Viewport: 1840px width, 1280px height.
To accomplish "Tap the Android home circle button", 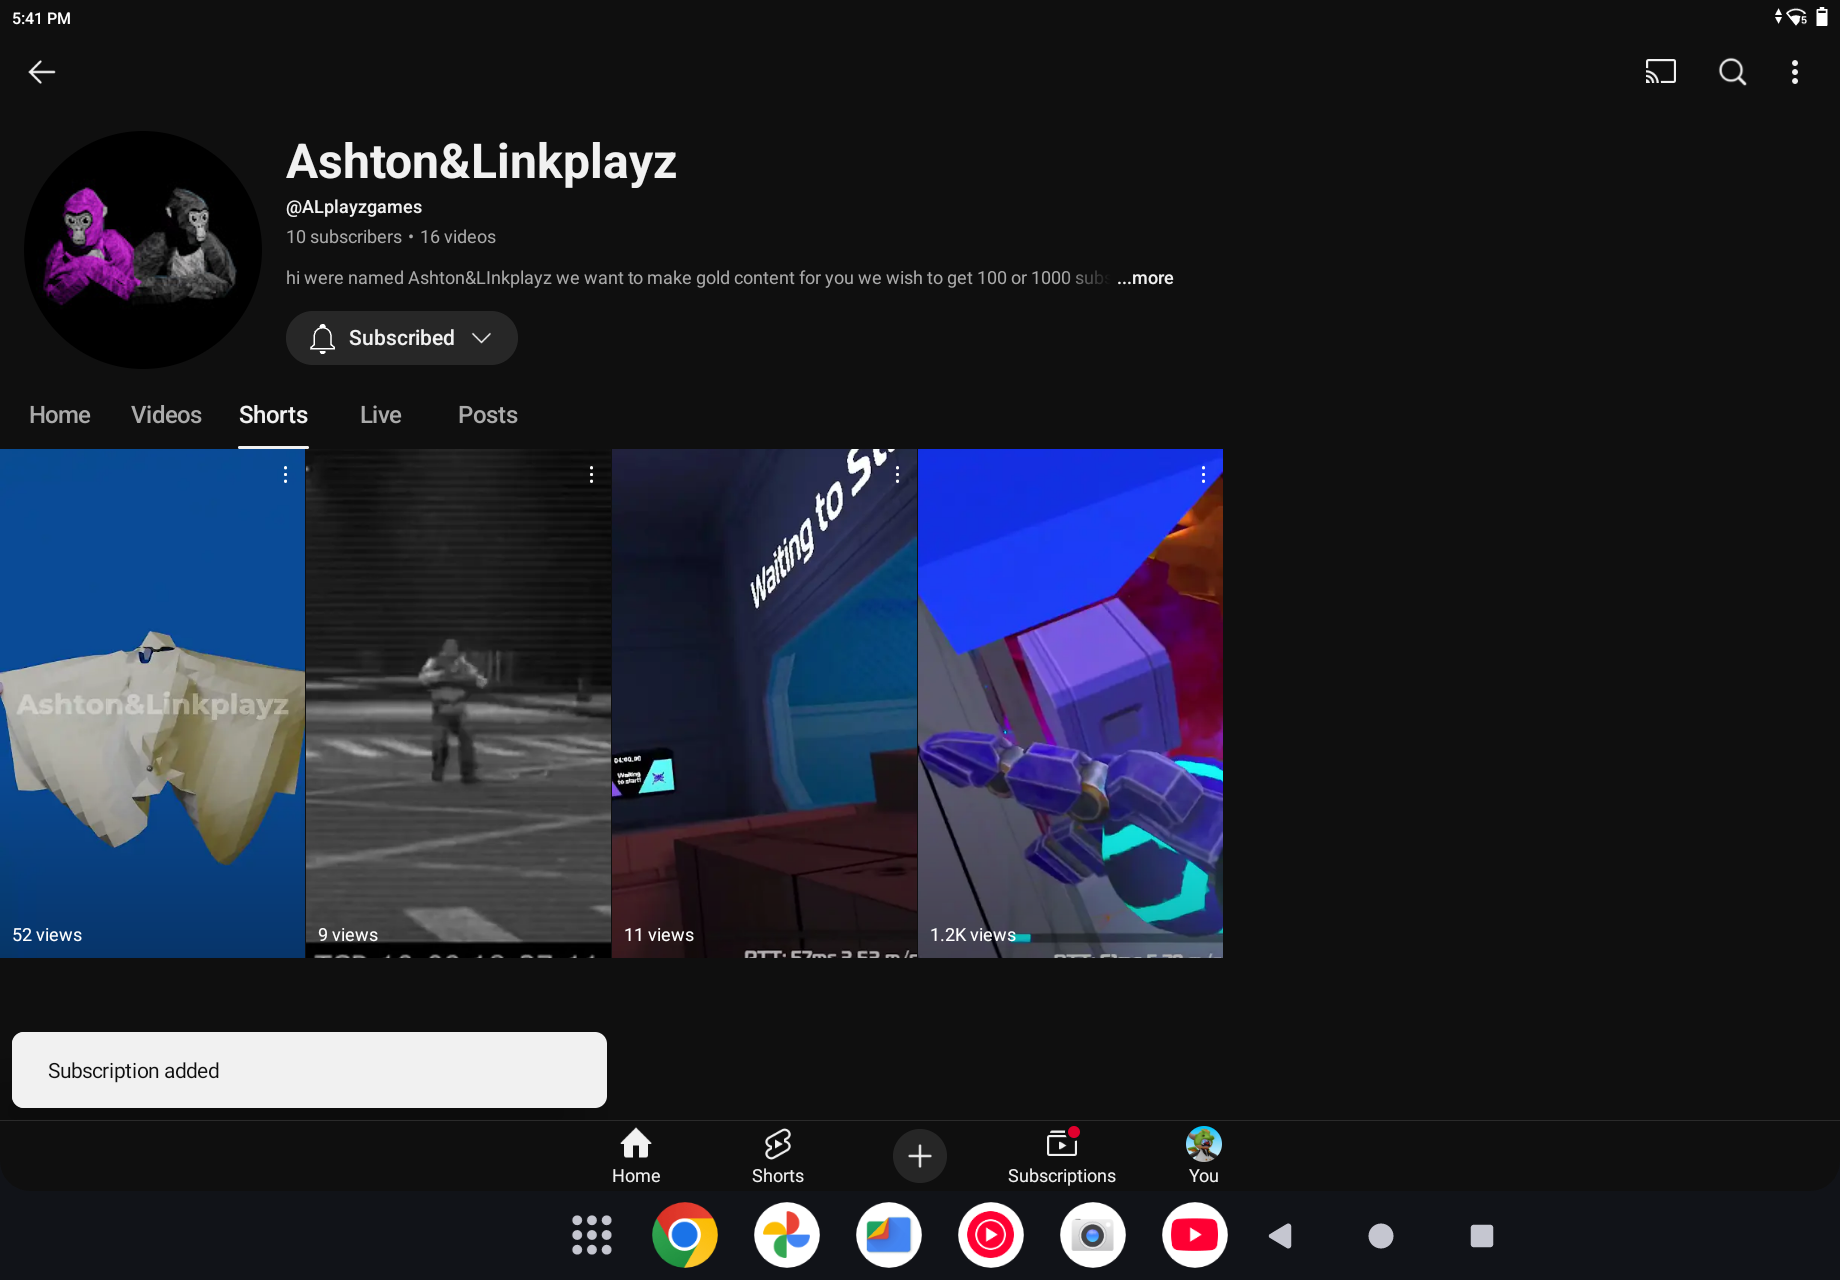I will [1381, 1236].
